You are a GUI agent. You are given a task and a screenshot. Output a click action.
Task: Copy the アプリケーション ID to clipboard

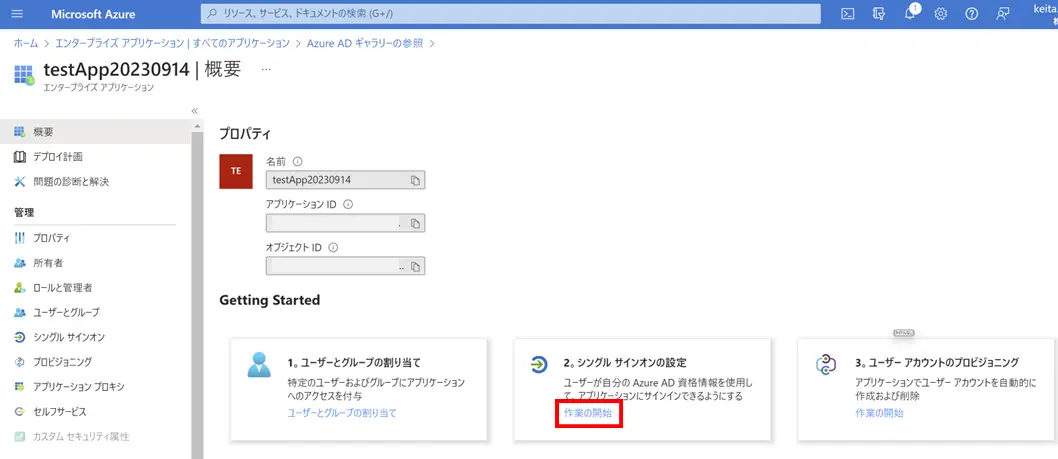[416, 223]
